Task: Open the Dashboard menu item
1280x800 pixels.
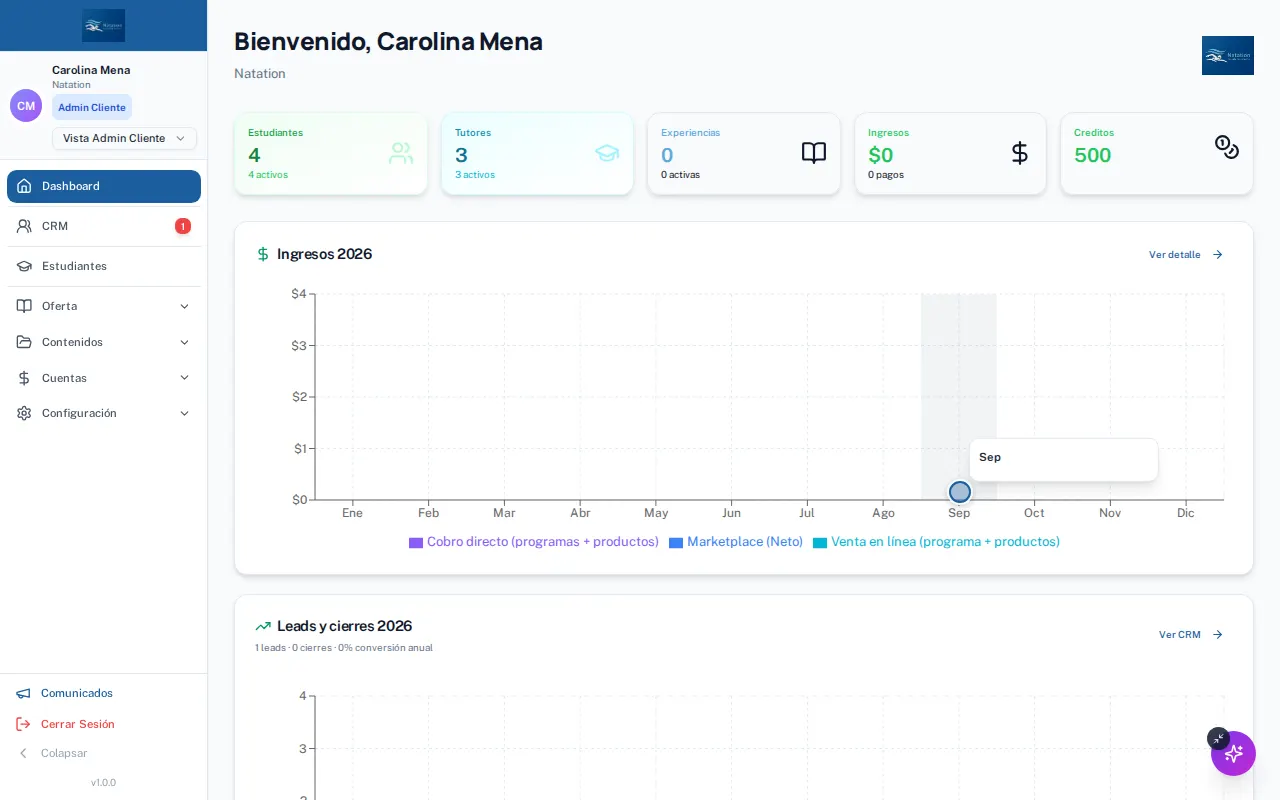Action: (x=104, y=186)
